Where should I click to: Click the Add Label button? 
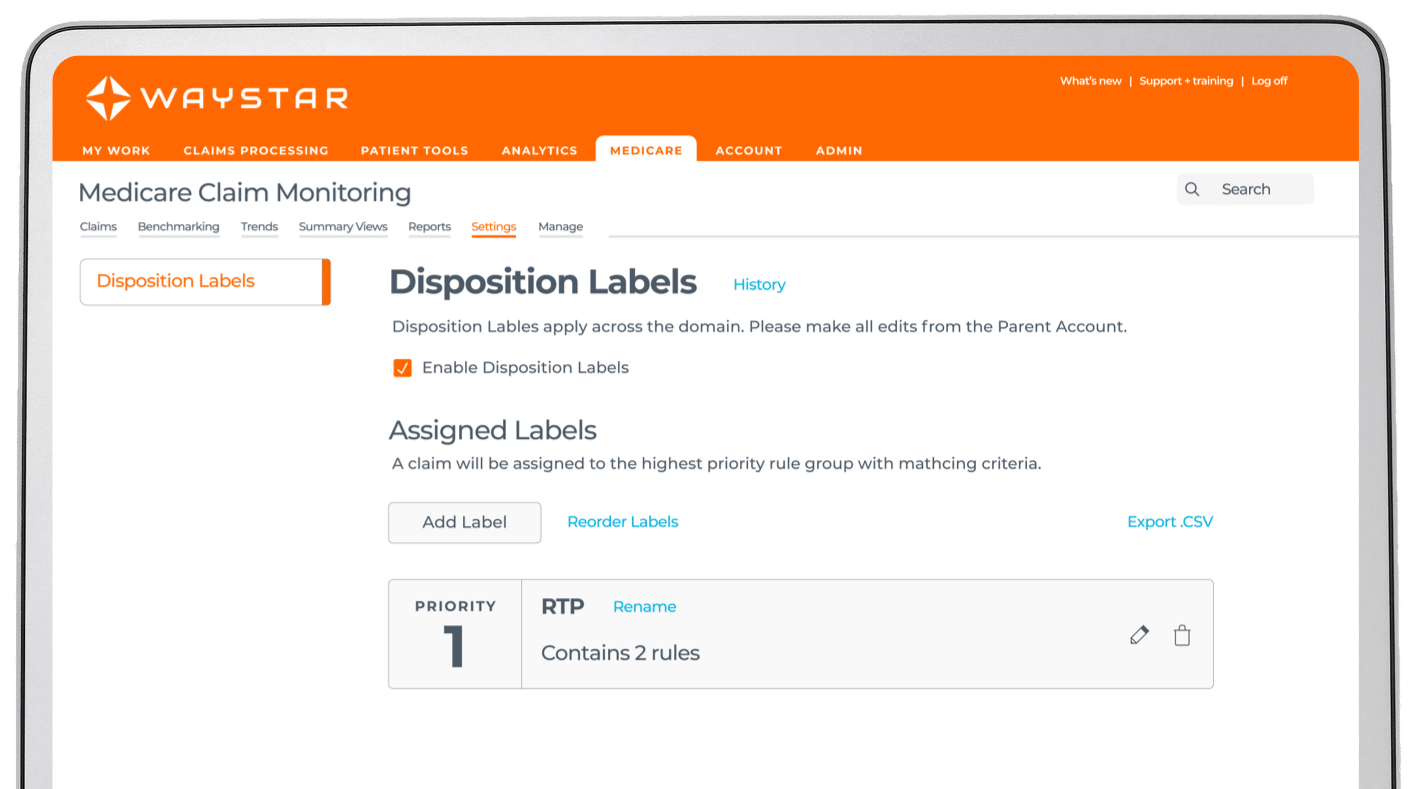point(464,522)
